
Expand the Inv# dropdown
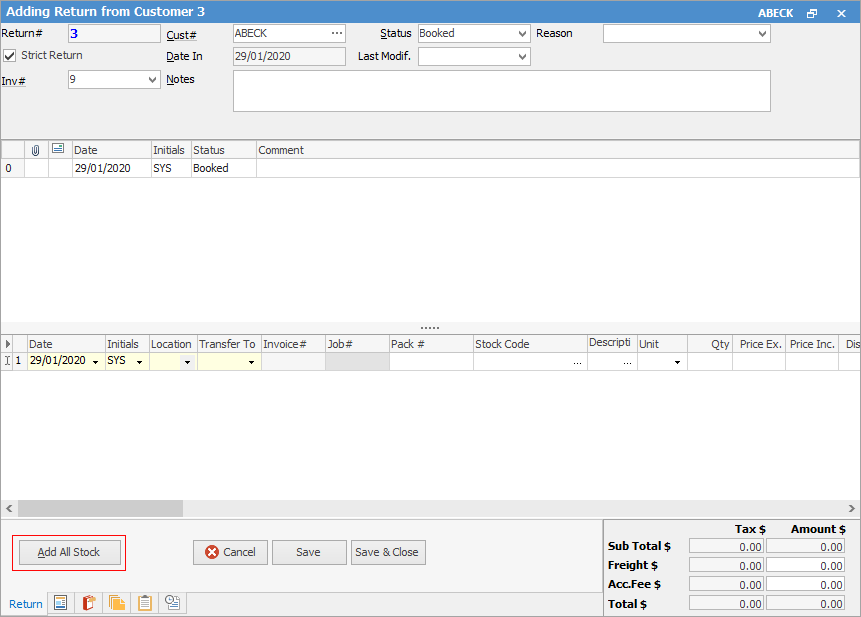153,80
